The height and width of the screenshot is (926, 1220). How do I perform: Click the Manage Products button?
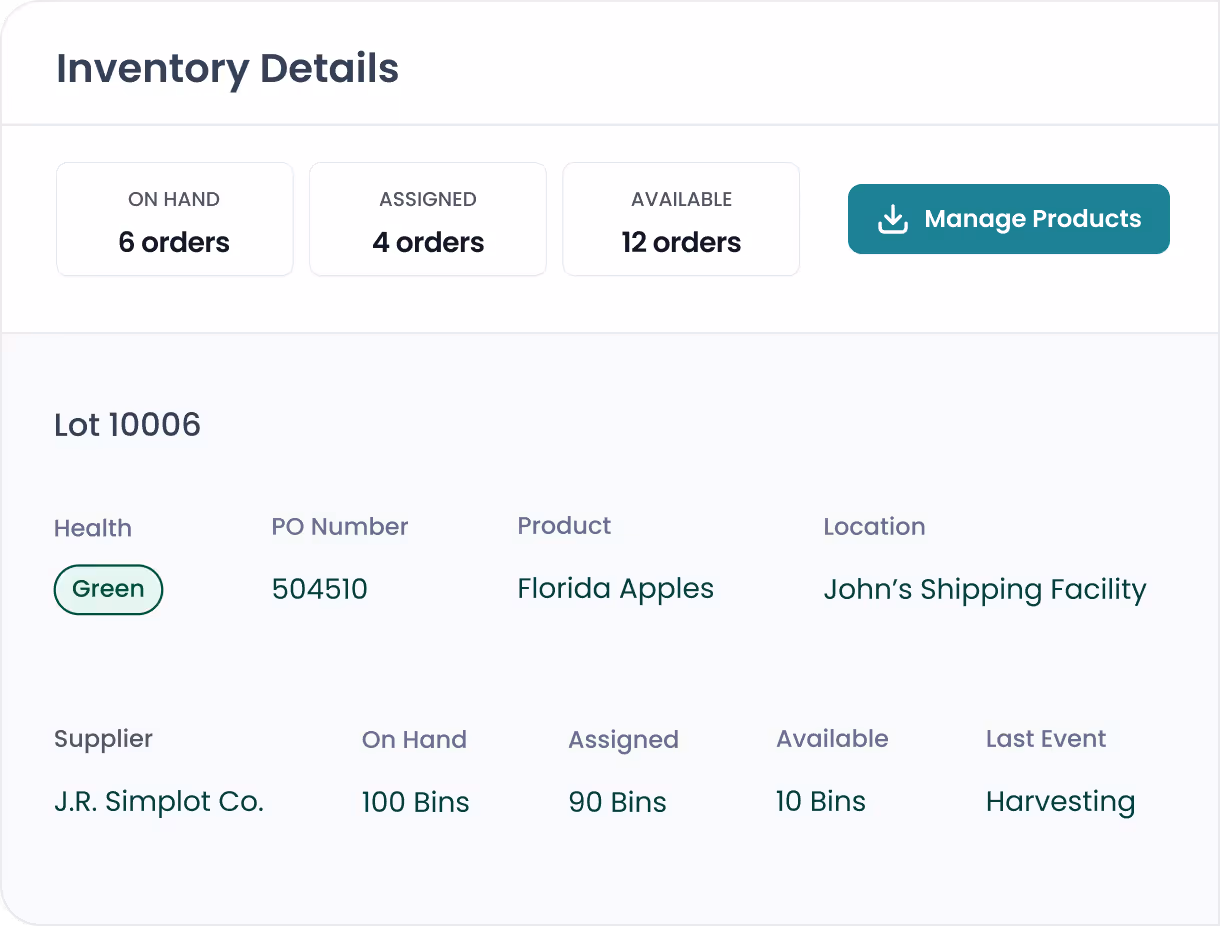1008,218
